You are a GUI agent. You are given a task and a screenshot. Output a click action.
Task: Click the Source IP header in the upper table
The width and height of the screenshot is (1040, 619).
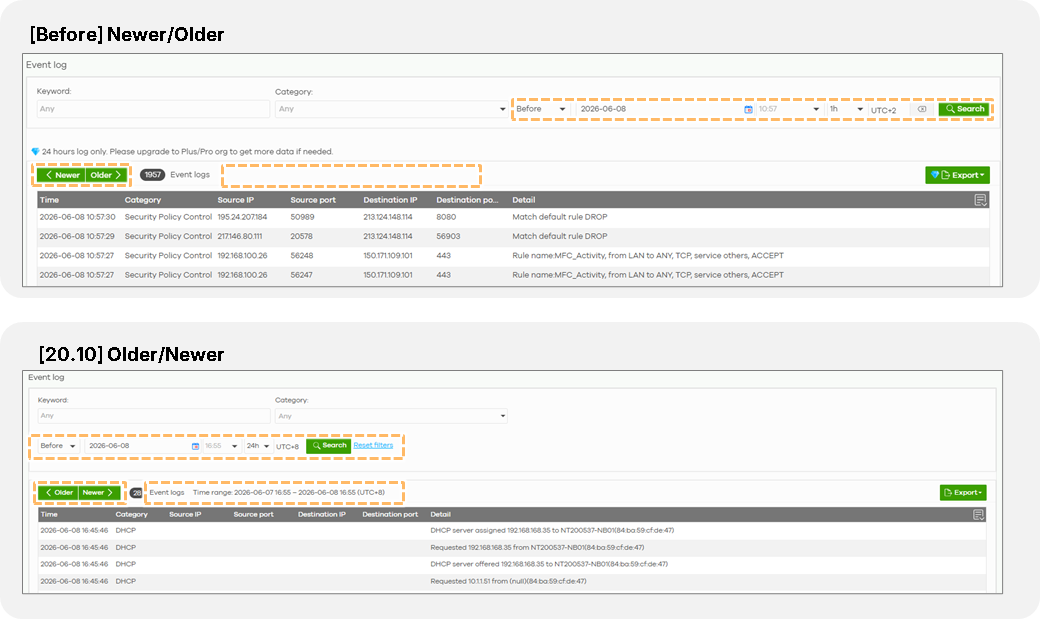235,200
